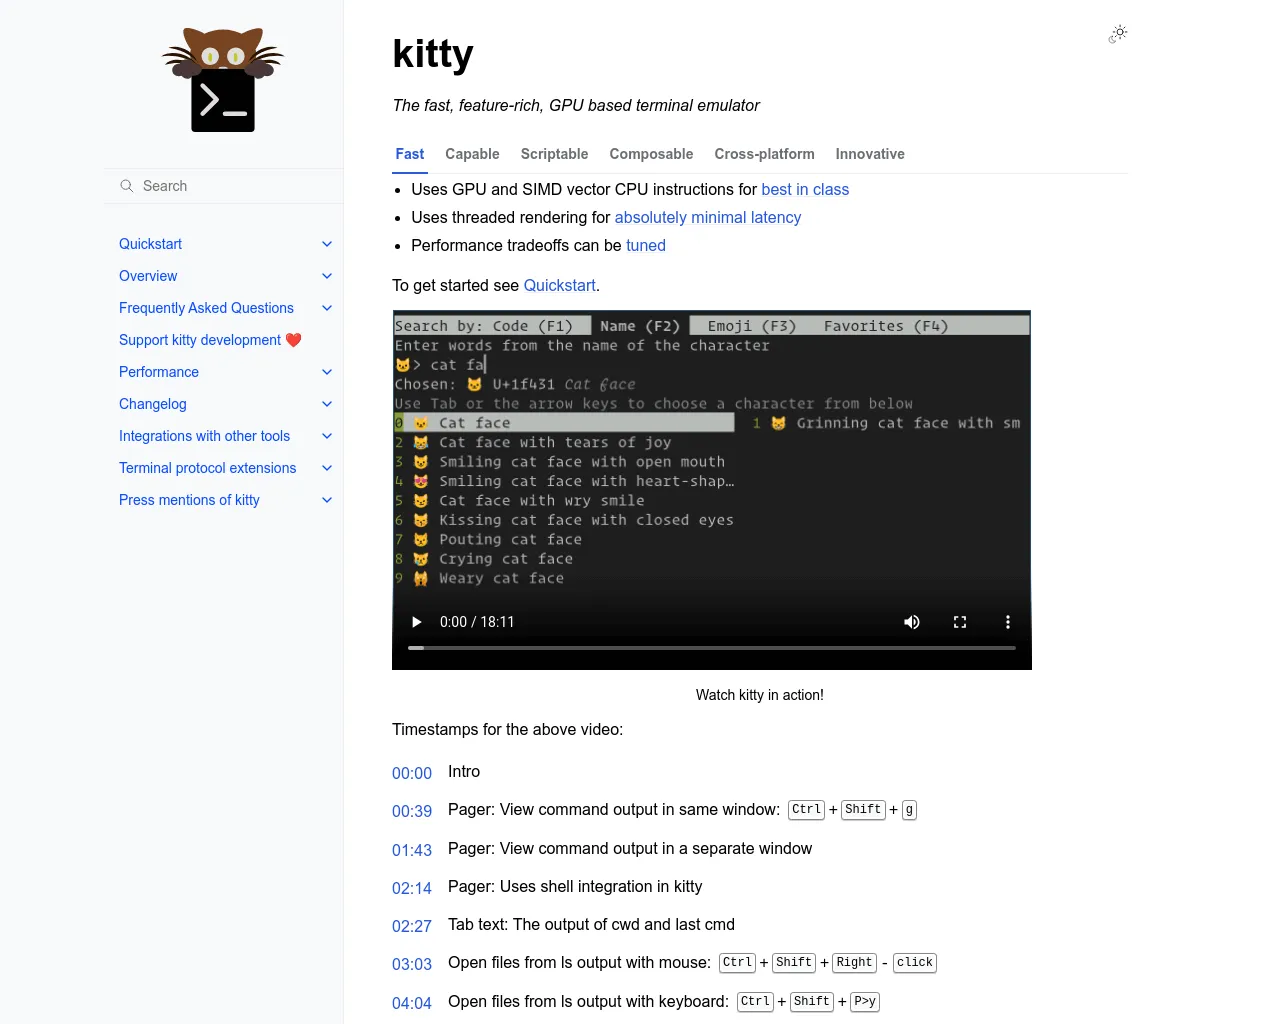
Task: Mute the demo video audio
Action: click(911, 621)
